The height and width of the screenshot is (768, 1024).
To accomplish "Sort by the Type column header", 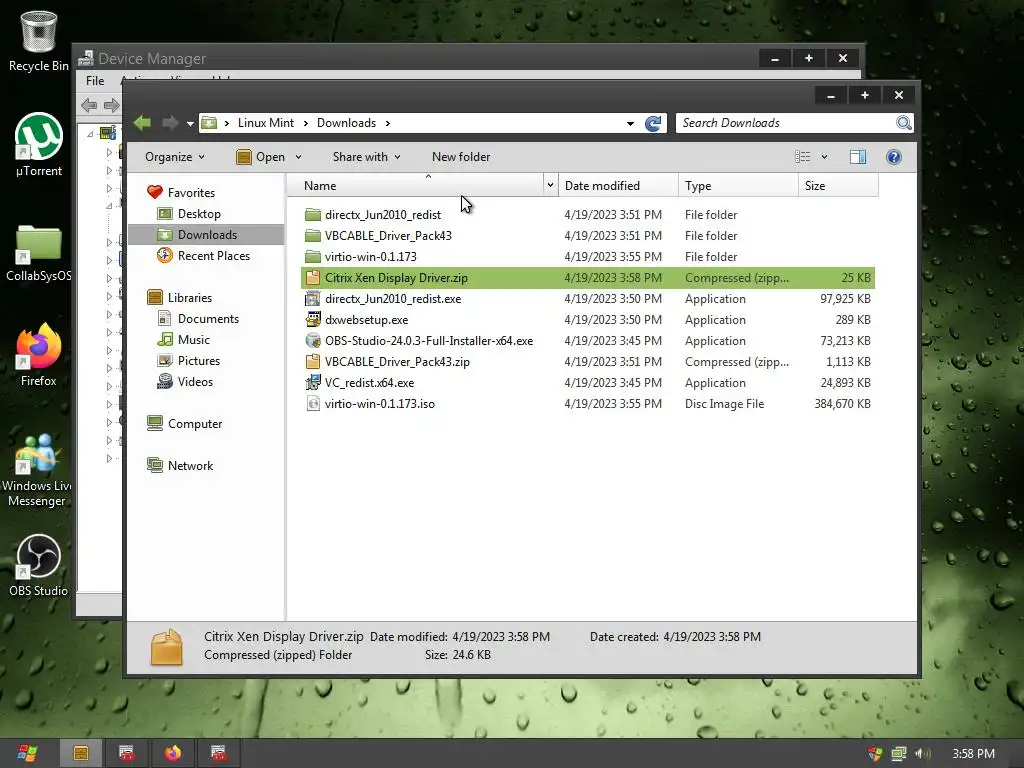I will (x=739, y=185).
